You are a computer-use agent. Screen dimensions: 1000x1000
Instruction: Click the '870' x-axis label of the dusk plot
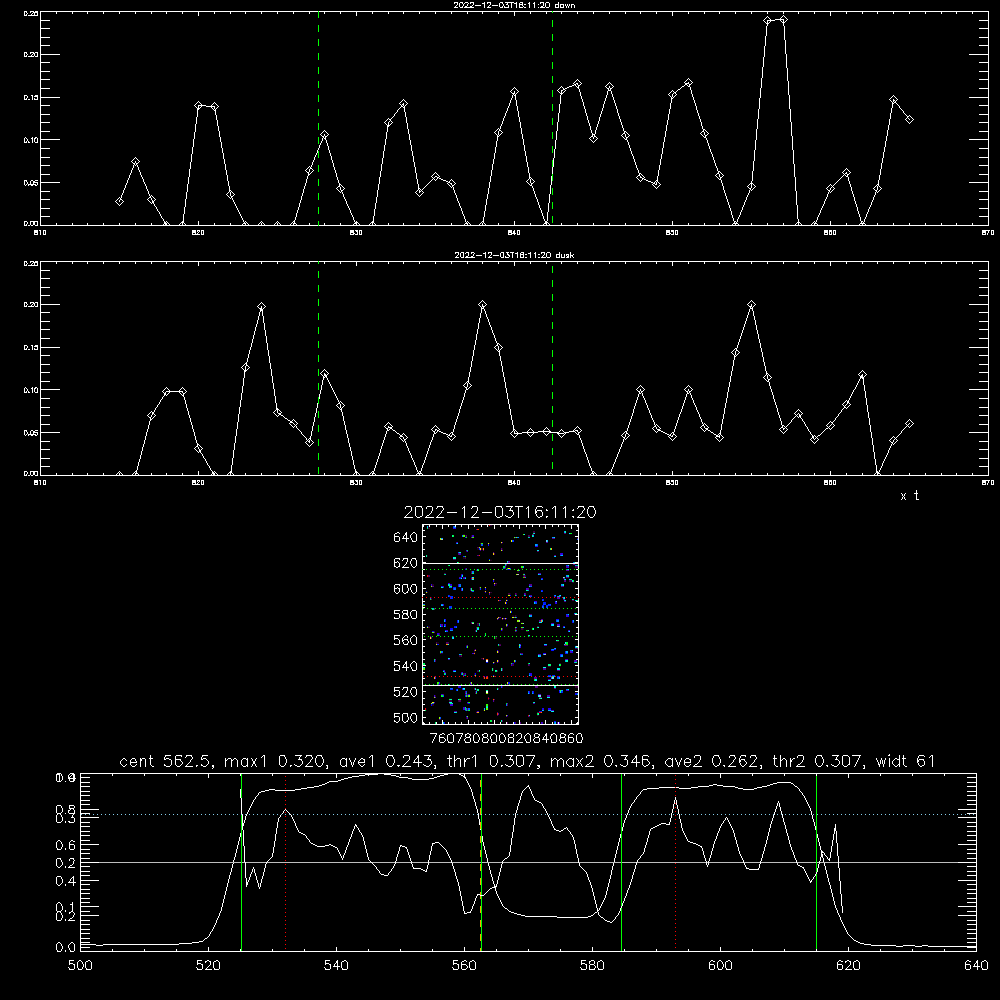[x=988, y=483]
